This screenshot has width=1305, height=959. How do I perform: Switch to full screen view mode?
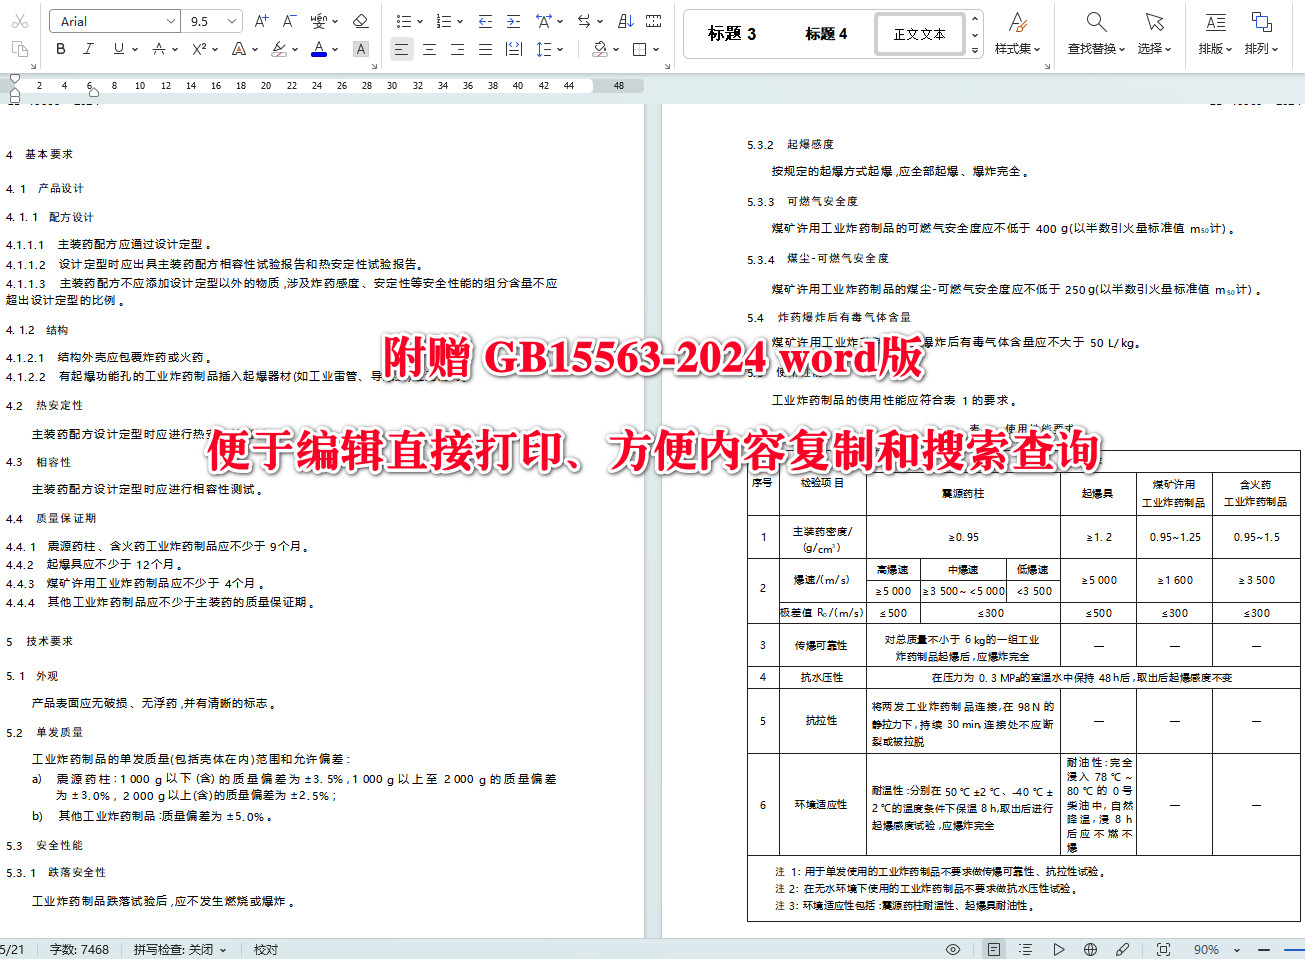[1163, 949]
